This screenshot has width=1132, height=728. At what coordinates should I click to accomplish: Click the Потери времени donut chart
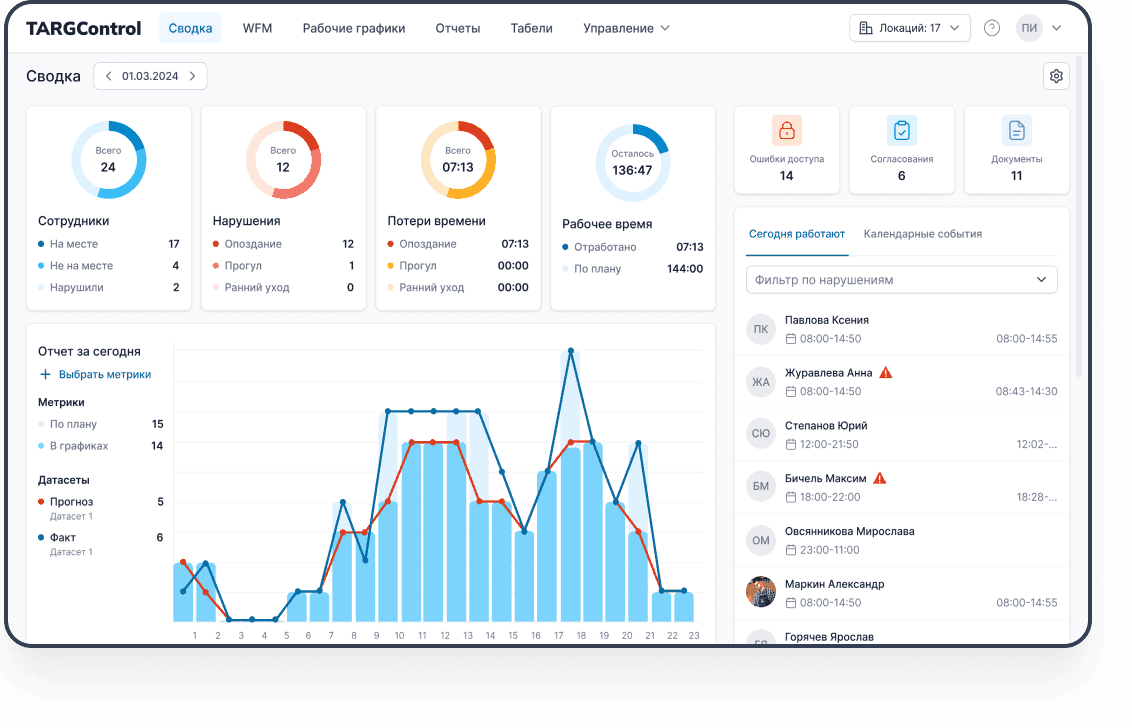458,160
